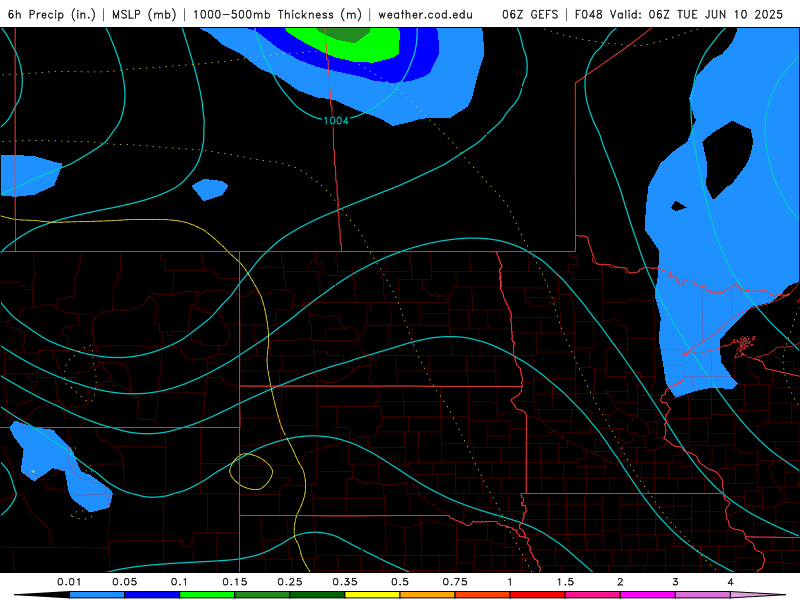Click the 0.1 legend value
The image size is (800, 600).
click(x=179, y=582)
